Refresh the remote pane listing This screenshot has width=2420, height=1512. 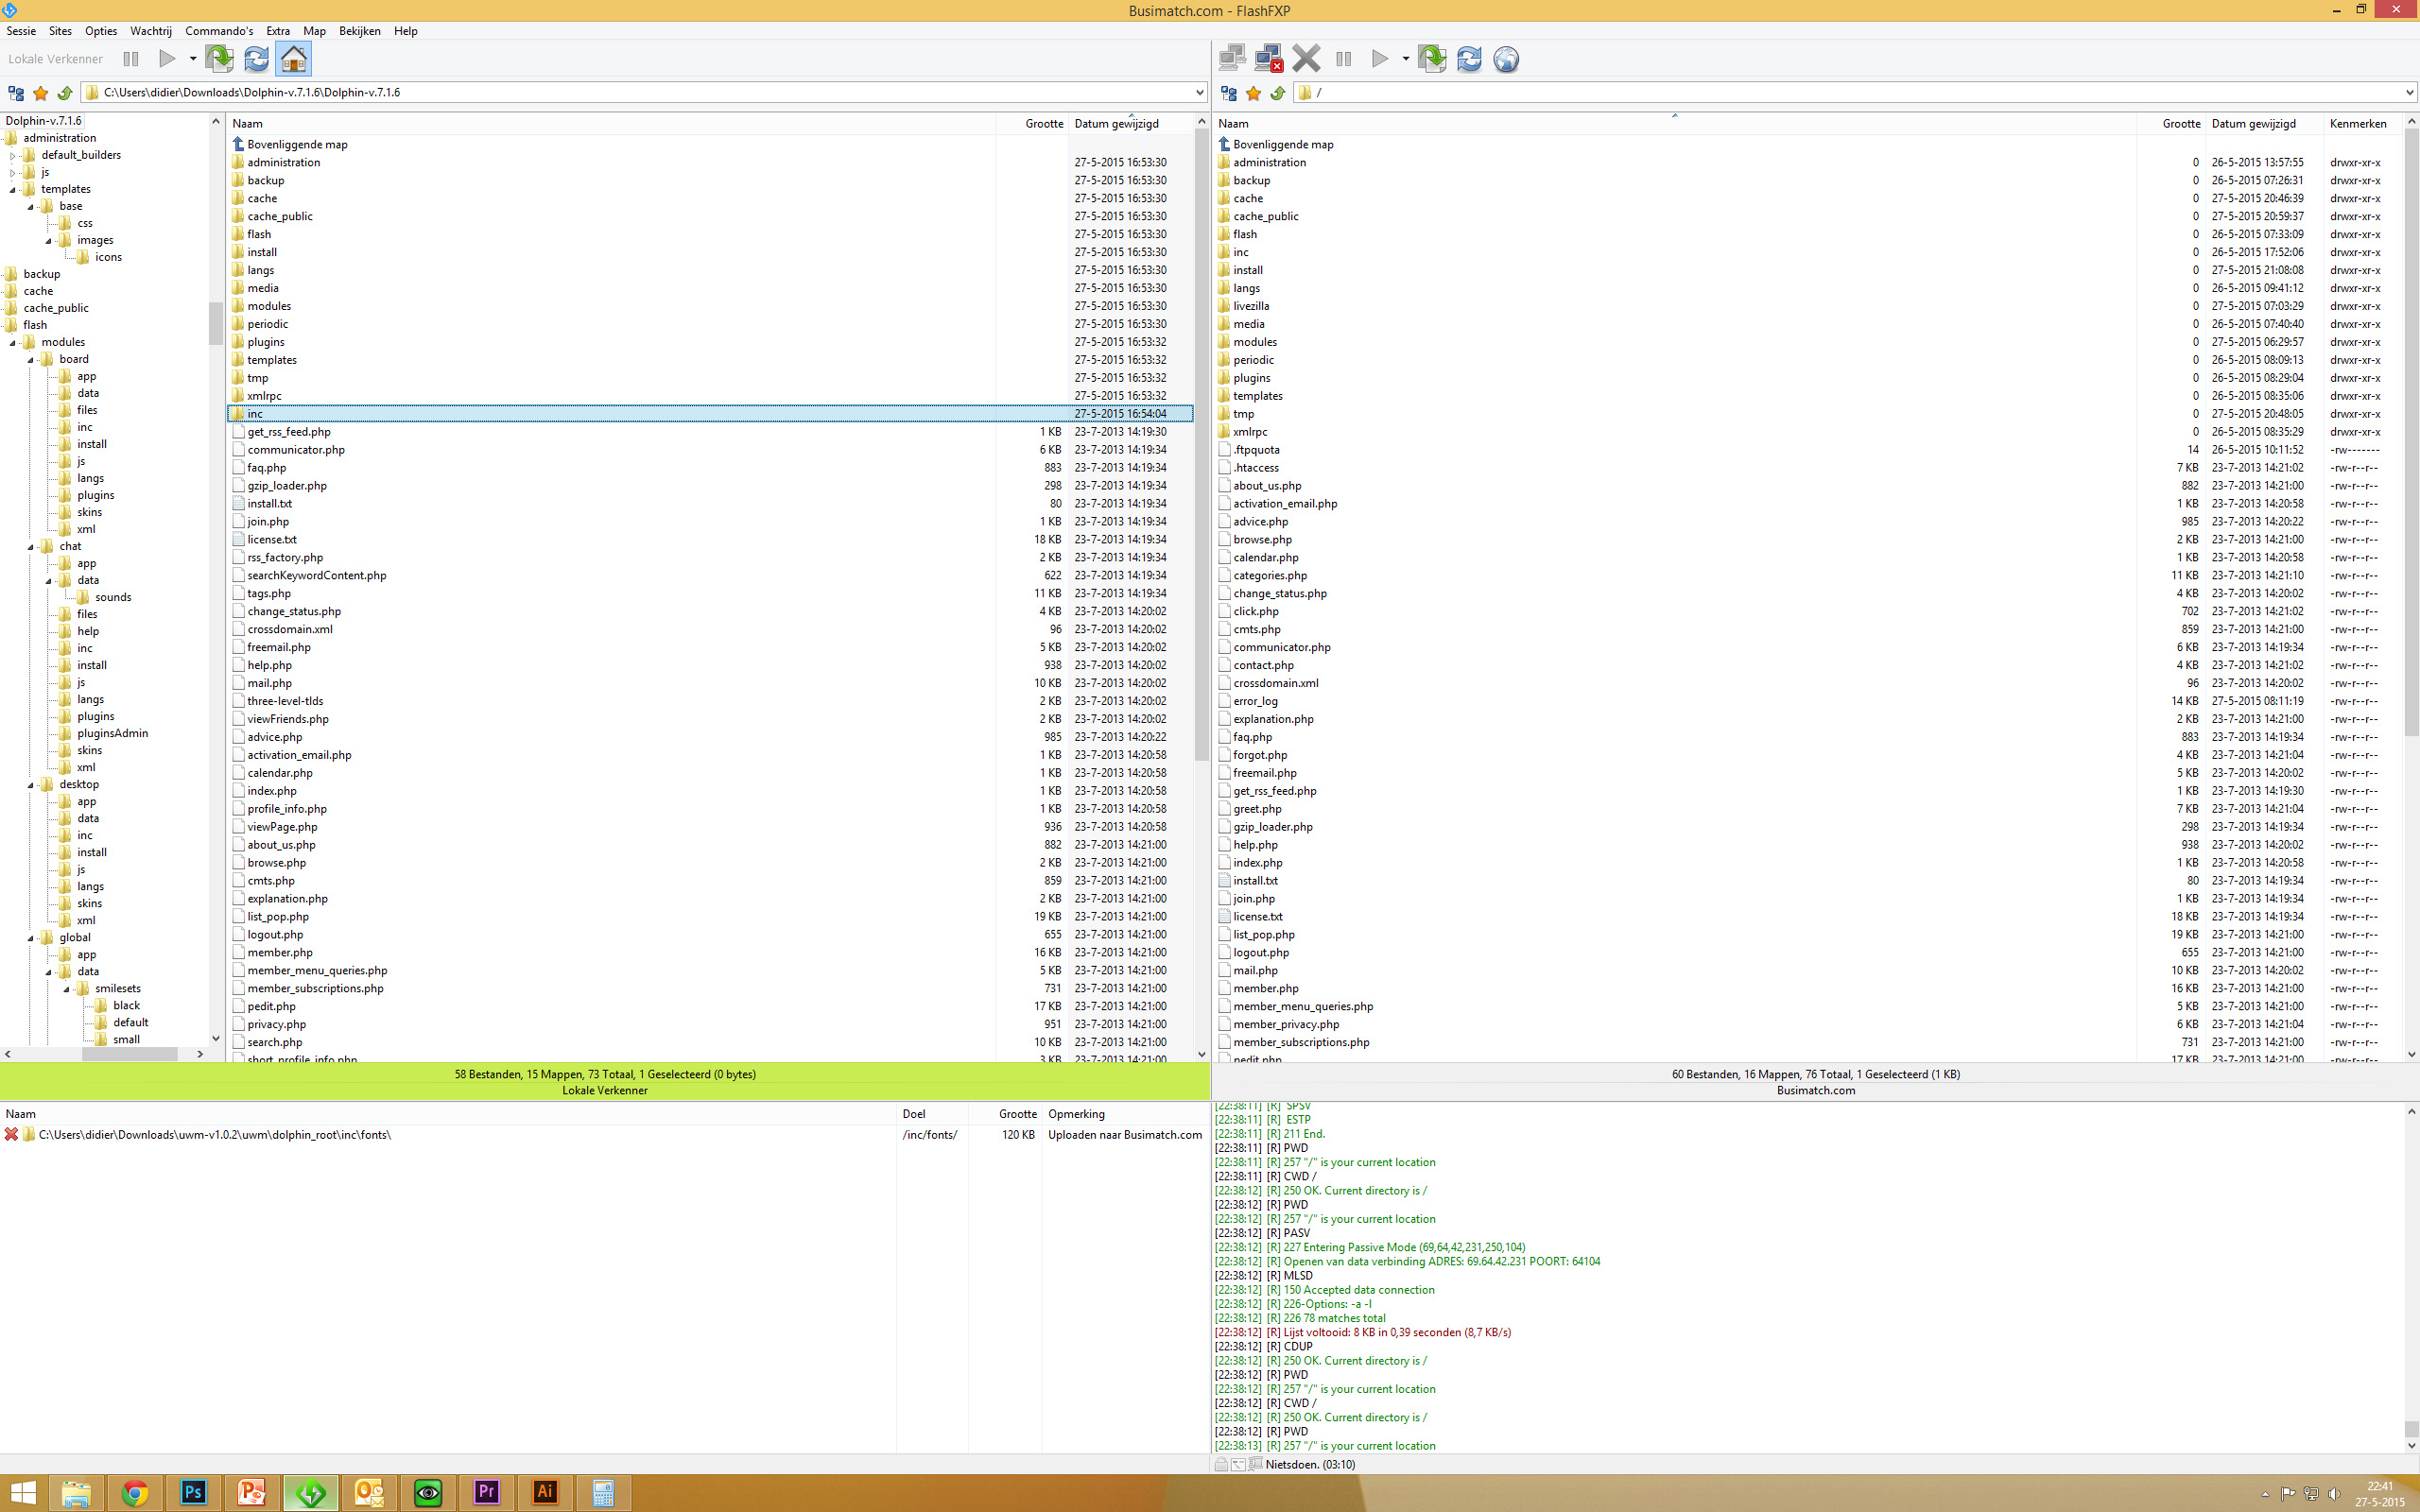[x=1469, y=59]
